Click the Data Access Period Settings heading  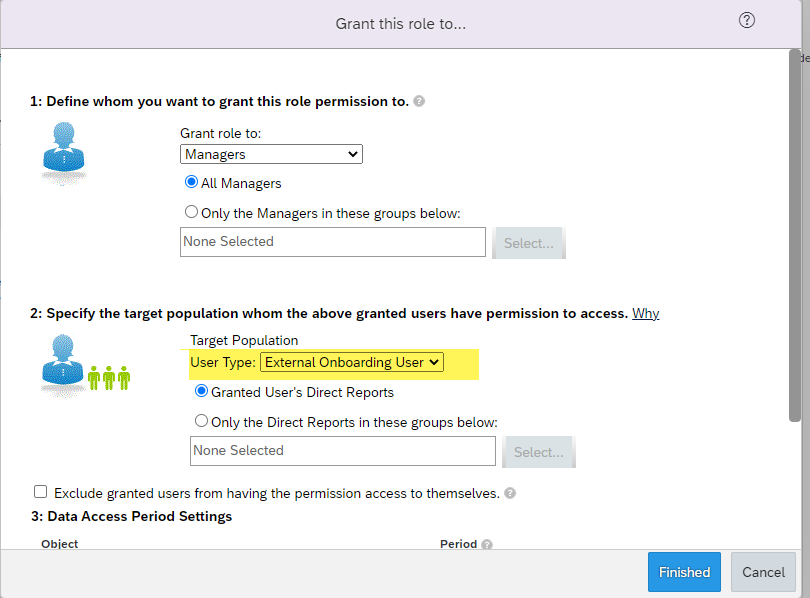pos(131,516)
